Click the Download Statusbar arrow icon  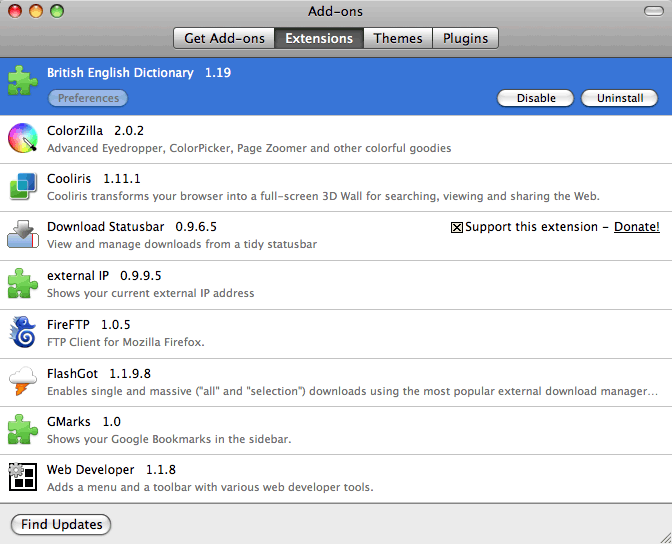(23, 234)
